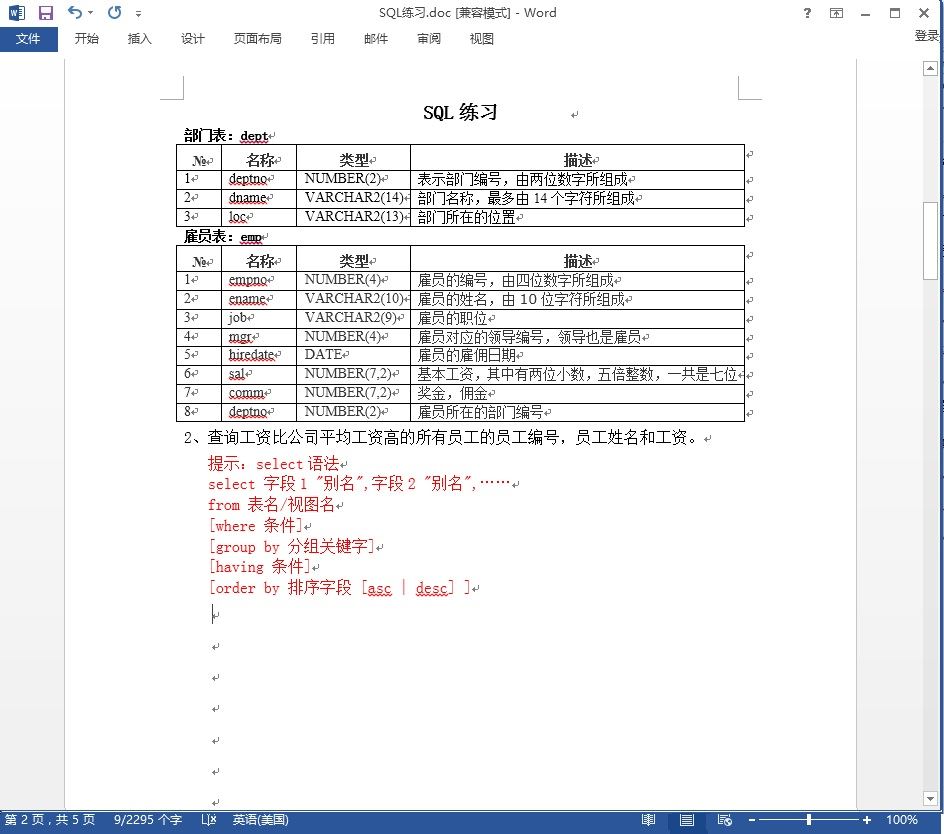This screenshot has width=944, height=834.
Task: Click the title SQL 练习
Action: click(461, 113)
